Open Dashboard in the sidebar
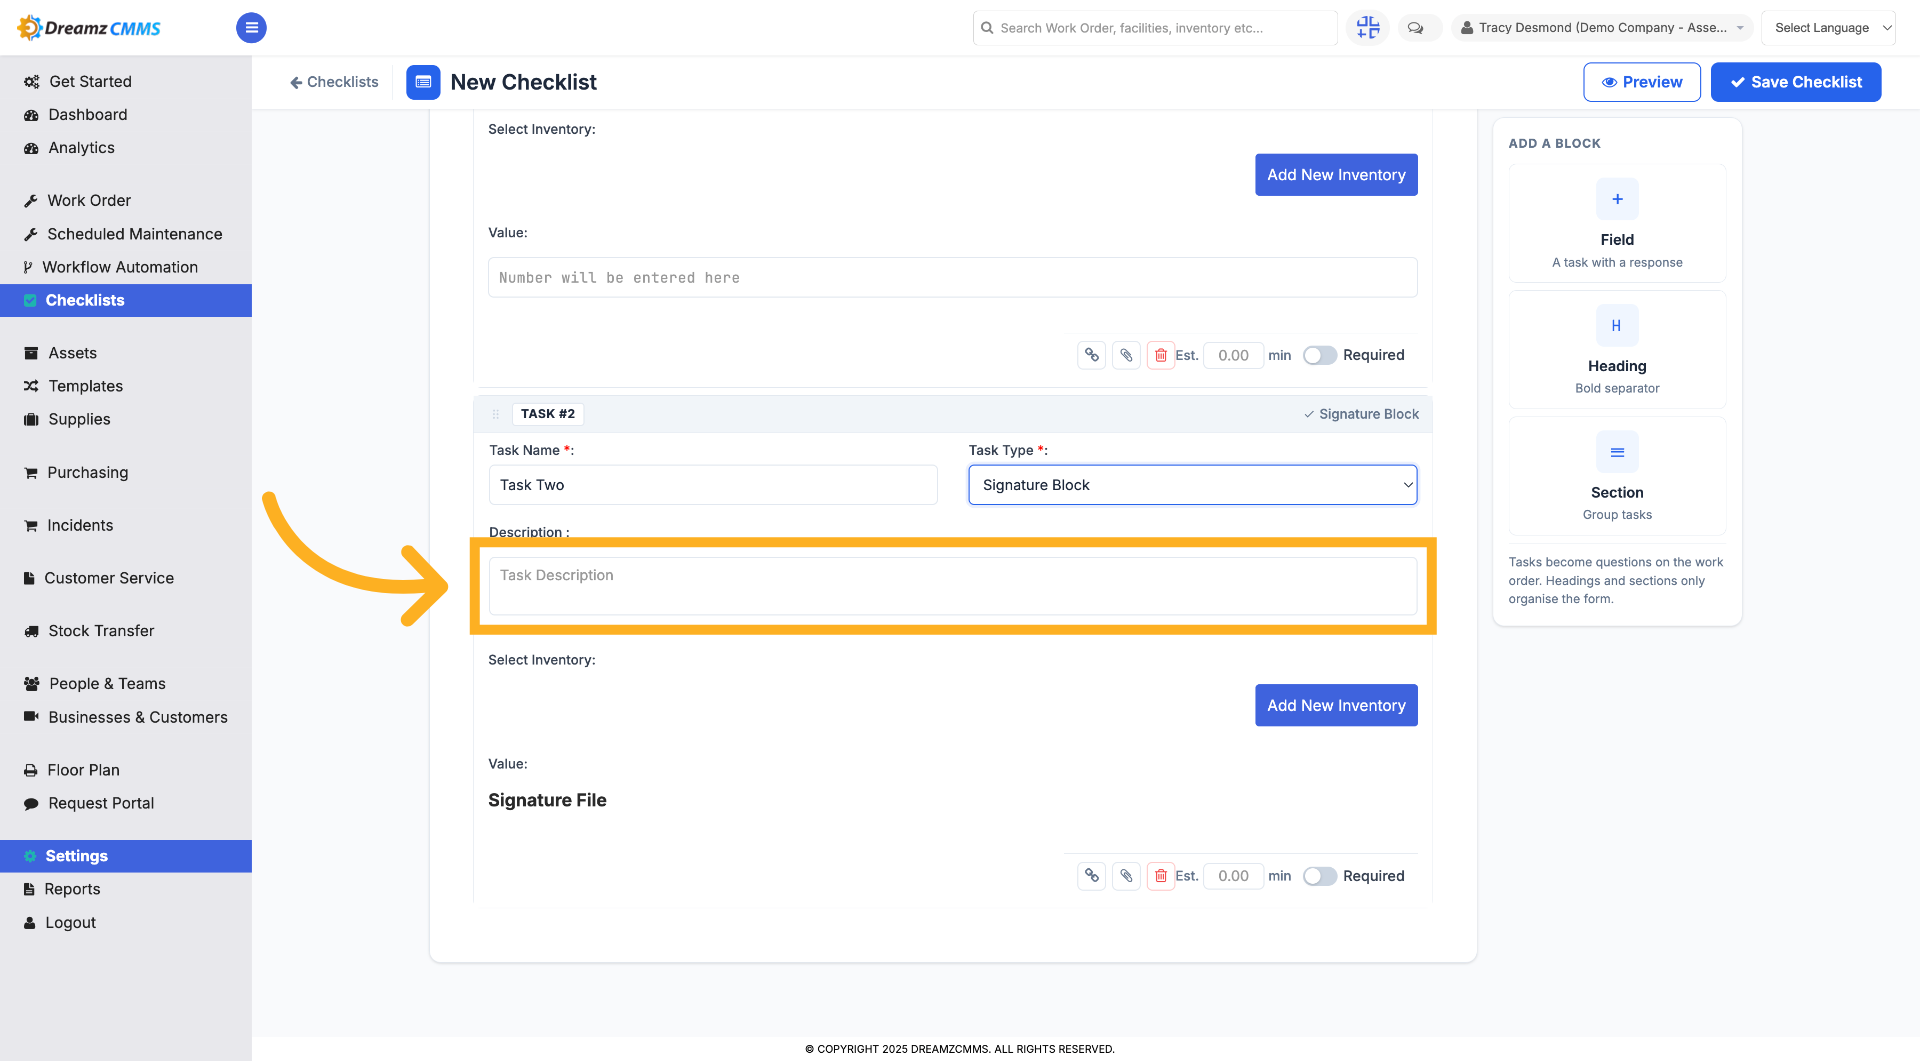Viewport: 1920px width, 1061px height. 88,115
